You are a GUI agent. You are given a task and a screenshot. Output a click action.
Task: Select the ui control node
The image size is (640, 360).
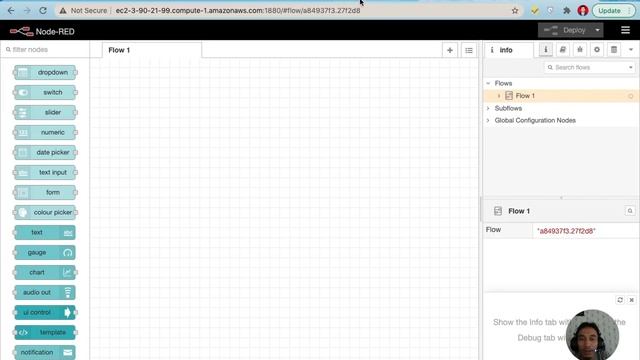[45, 313]
